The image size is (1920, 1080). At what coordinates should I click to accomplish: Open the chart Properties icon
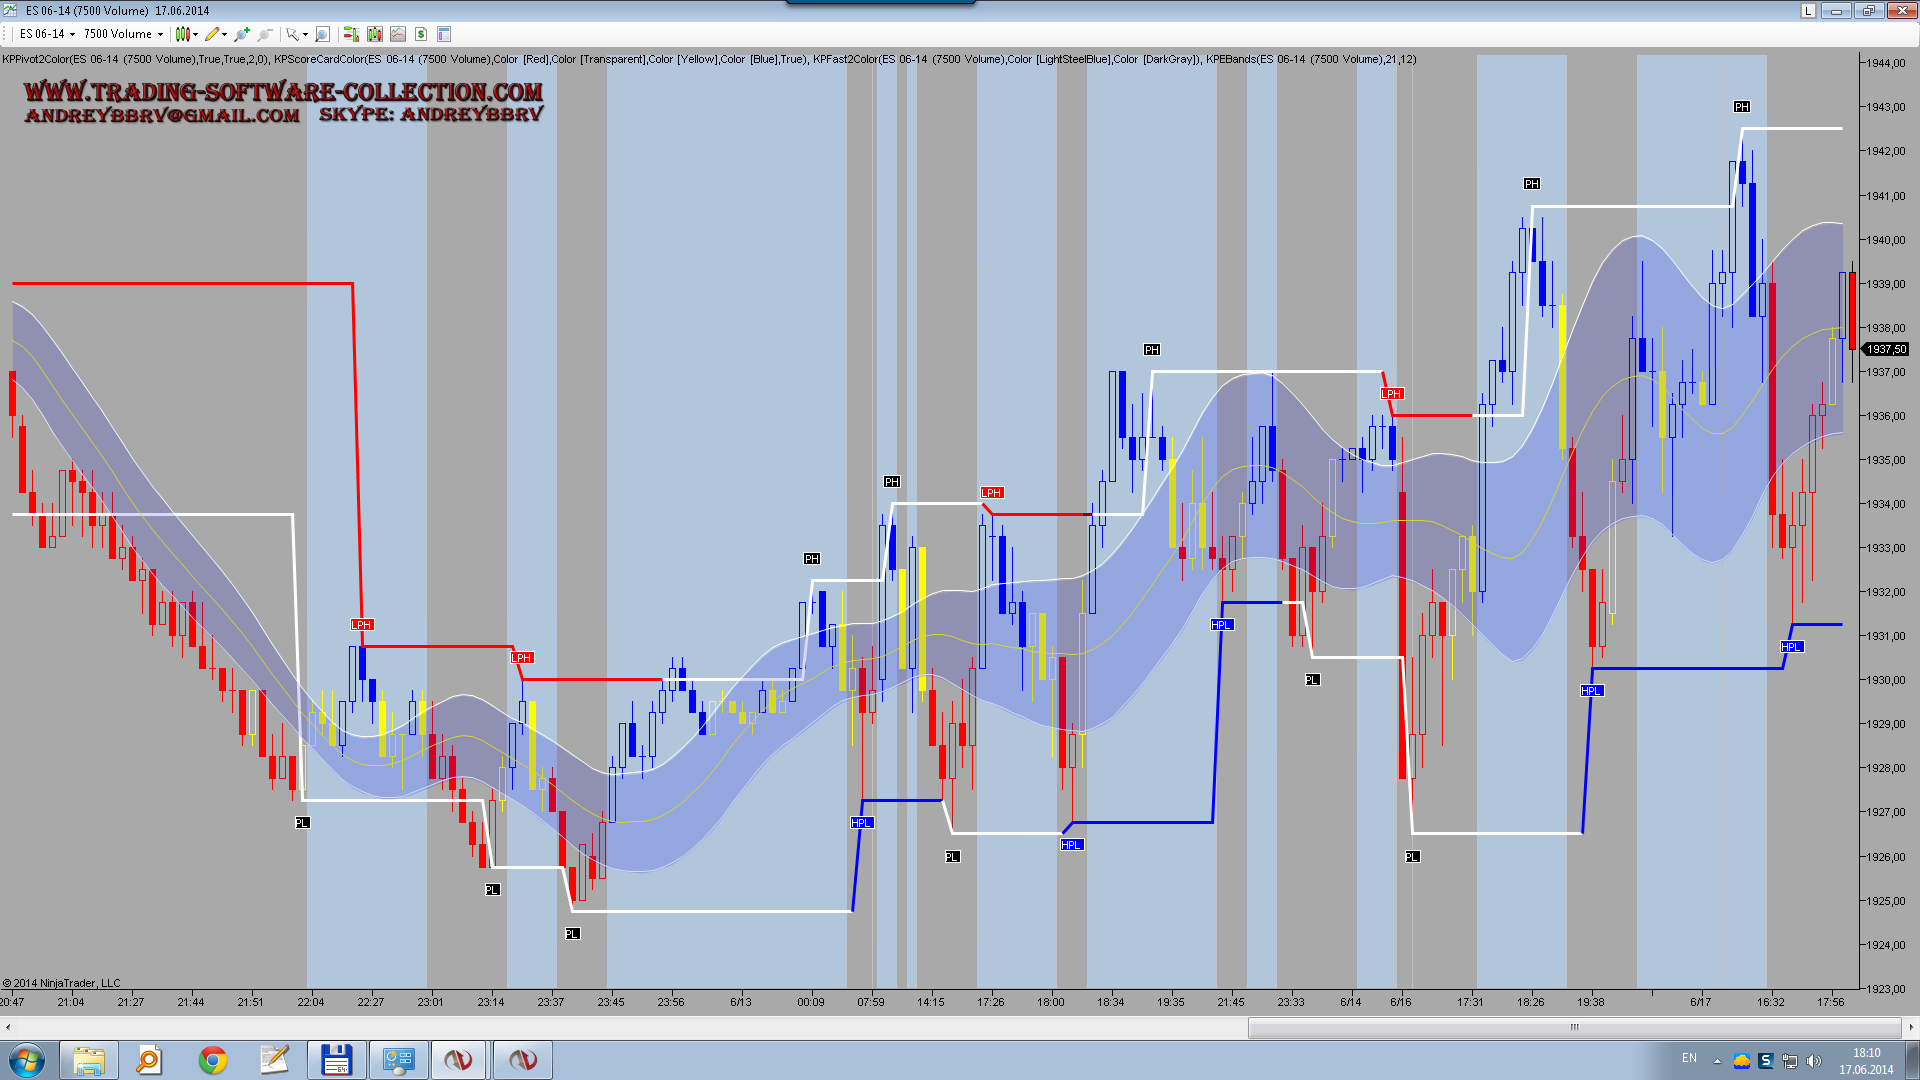click(444, 34)
